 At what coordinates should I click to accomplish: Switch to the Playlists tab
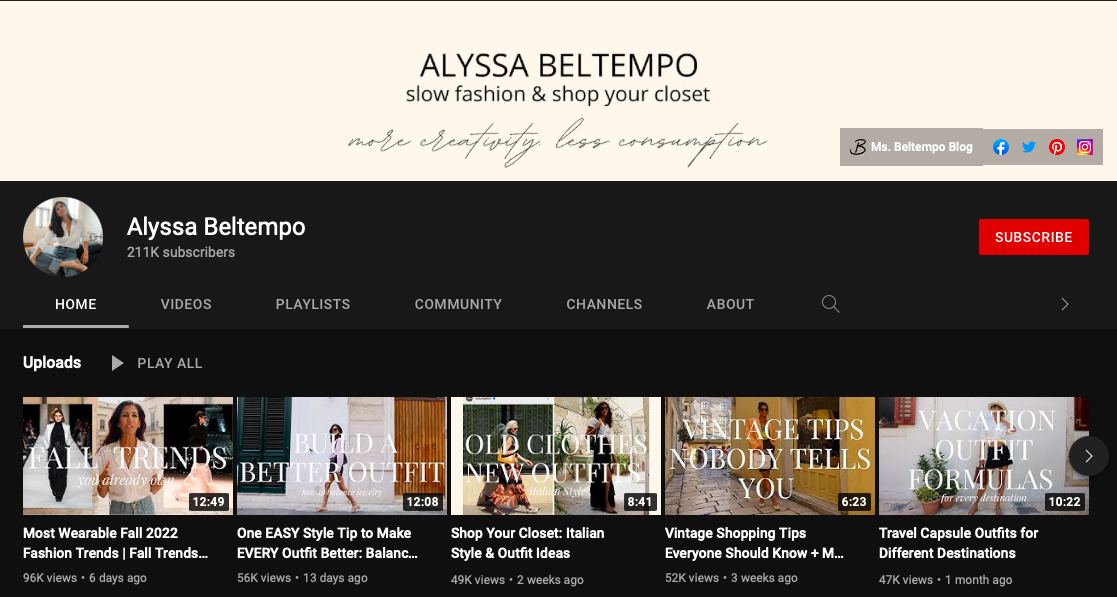313,304
